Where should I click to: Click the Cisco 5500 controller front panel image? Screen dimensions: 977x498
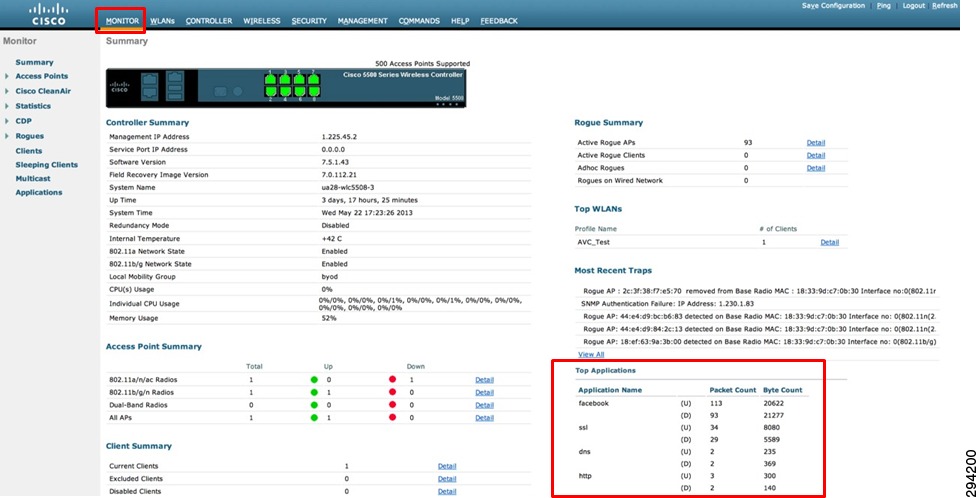(x=286, y=88)
